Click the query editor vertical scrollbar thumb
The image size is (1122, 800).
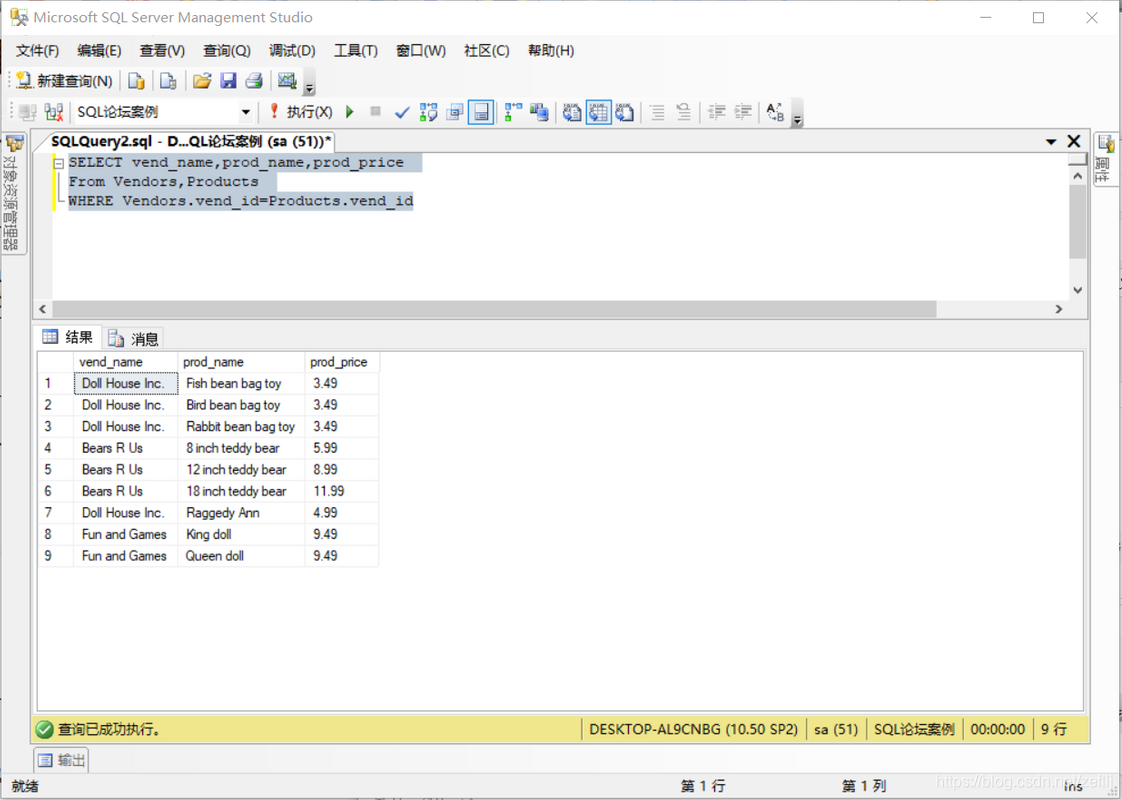pos(1078,222)
